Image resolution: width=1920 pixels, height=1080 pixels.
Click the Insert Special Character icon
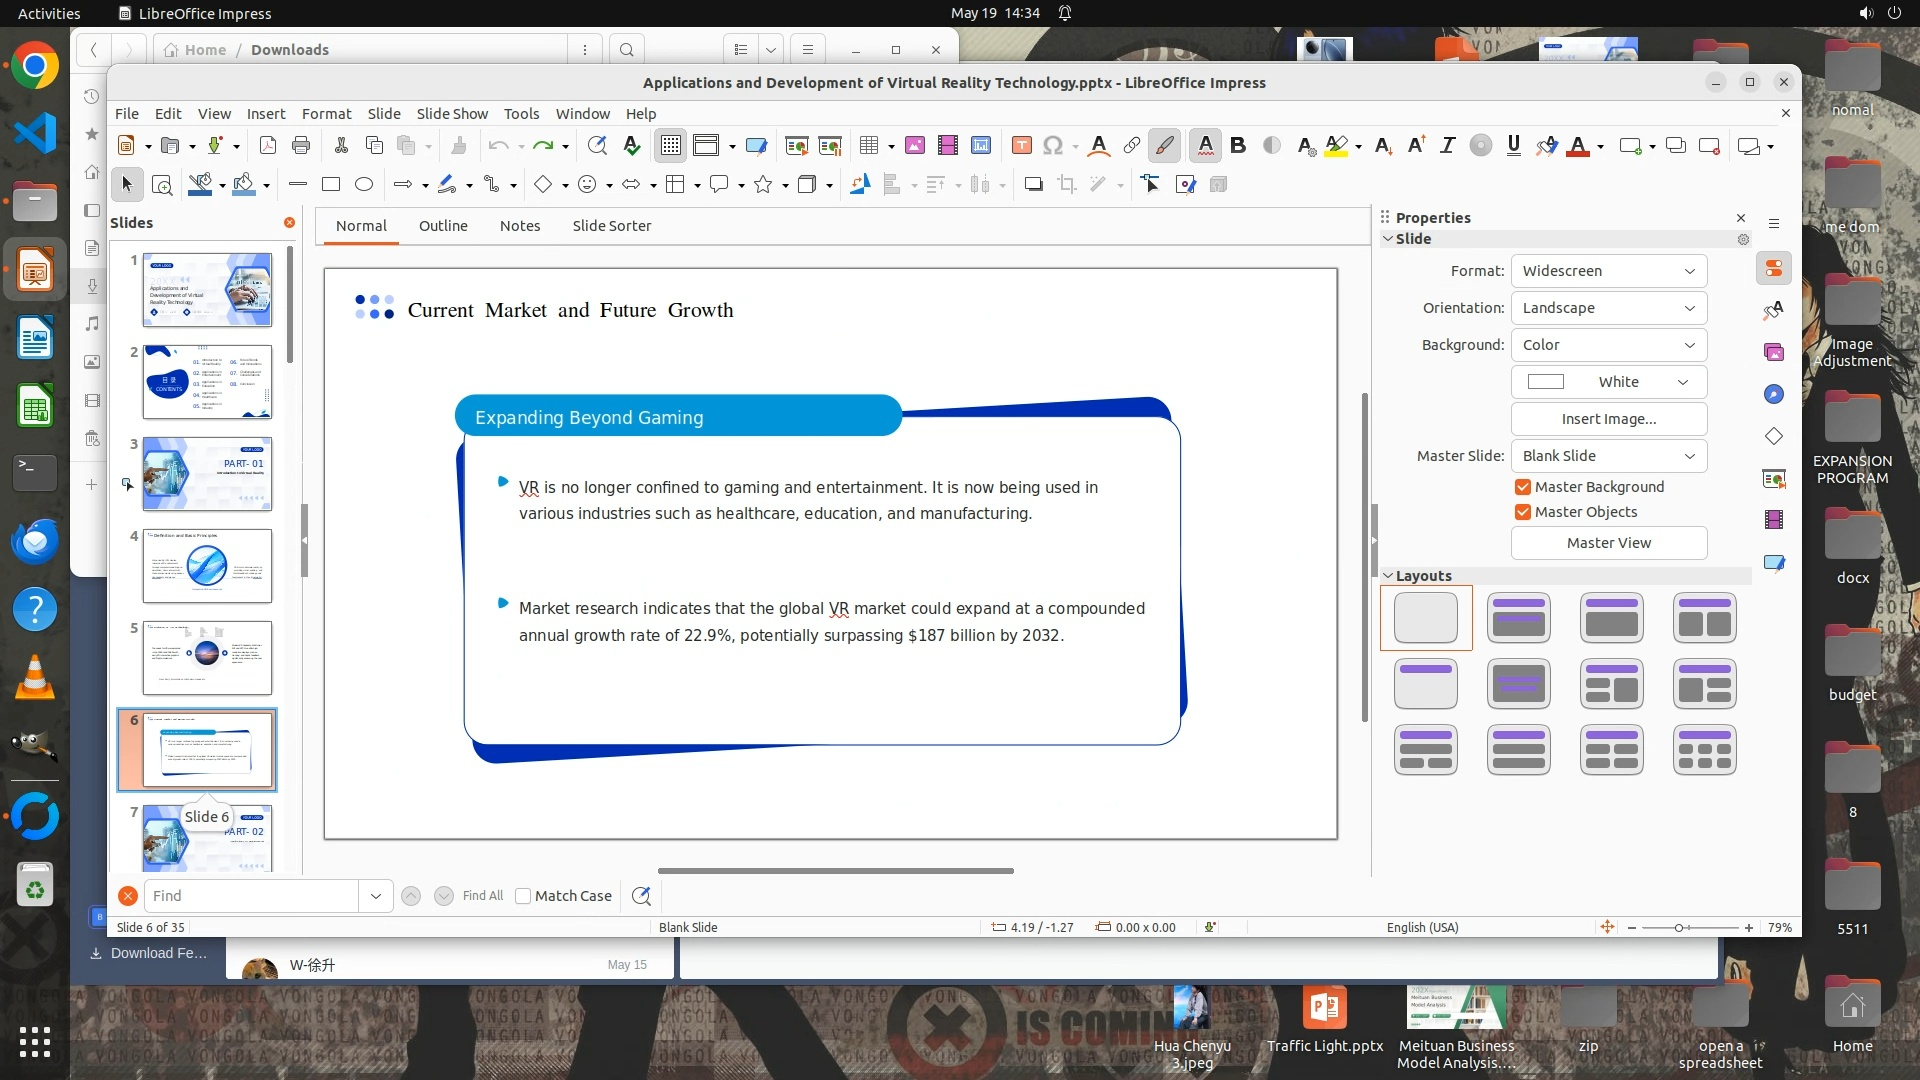1052,146
